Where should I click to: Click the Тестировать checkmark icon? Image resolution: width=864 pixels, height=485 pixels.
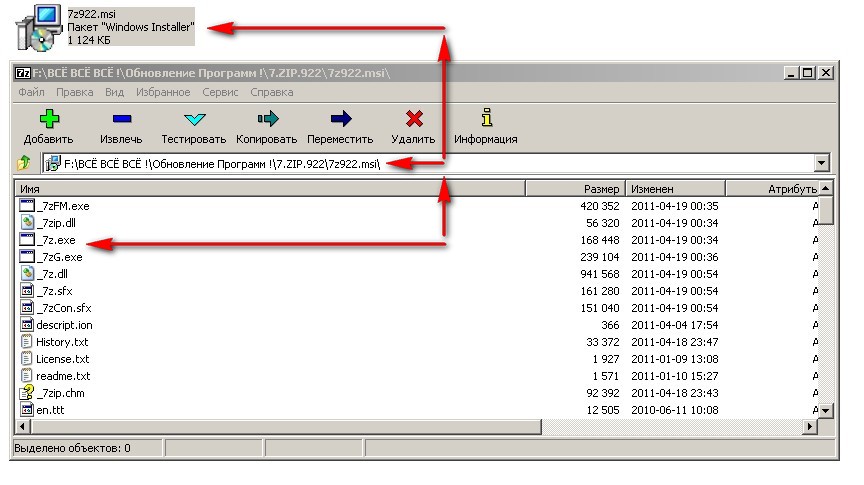pos(195,118)
